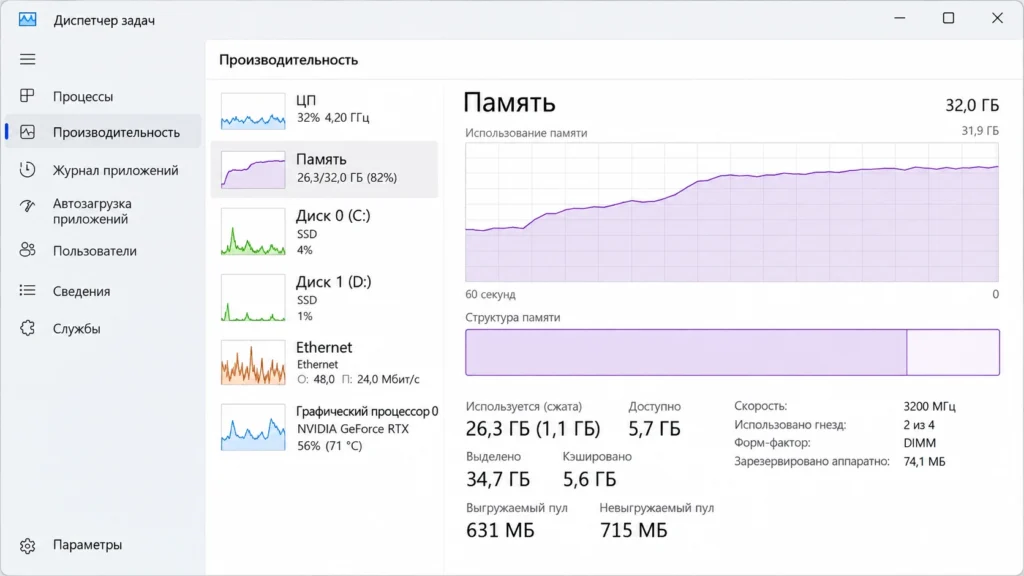The width and height of the screenshot is (1024, 576).
Task: Click the Диск 0 (C:) label
Action: point(333,216)
